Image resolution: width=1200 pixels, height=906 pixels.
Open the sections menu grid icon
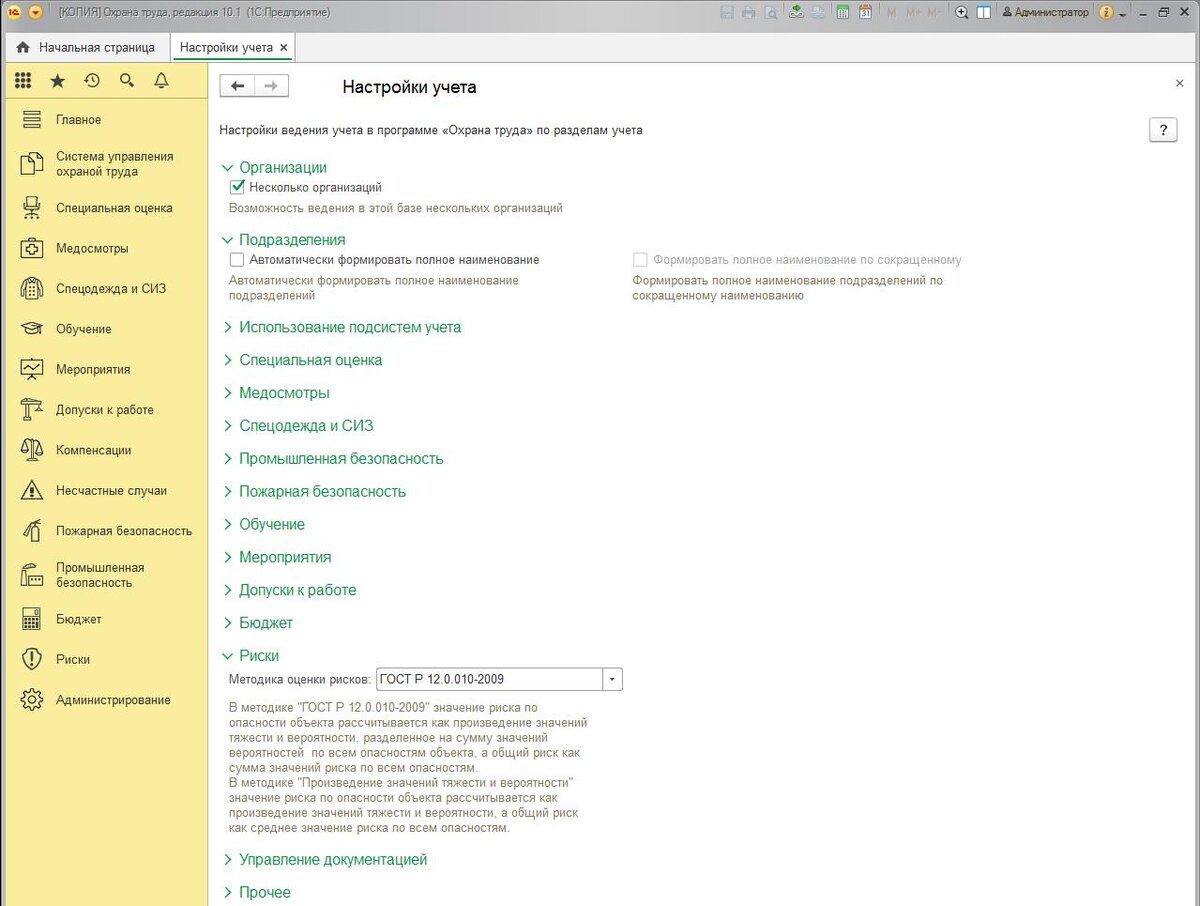pyautogui.click(x=23, y=81)
